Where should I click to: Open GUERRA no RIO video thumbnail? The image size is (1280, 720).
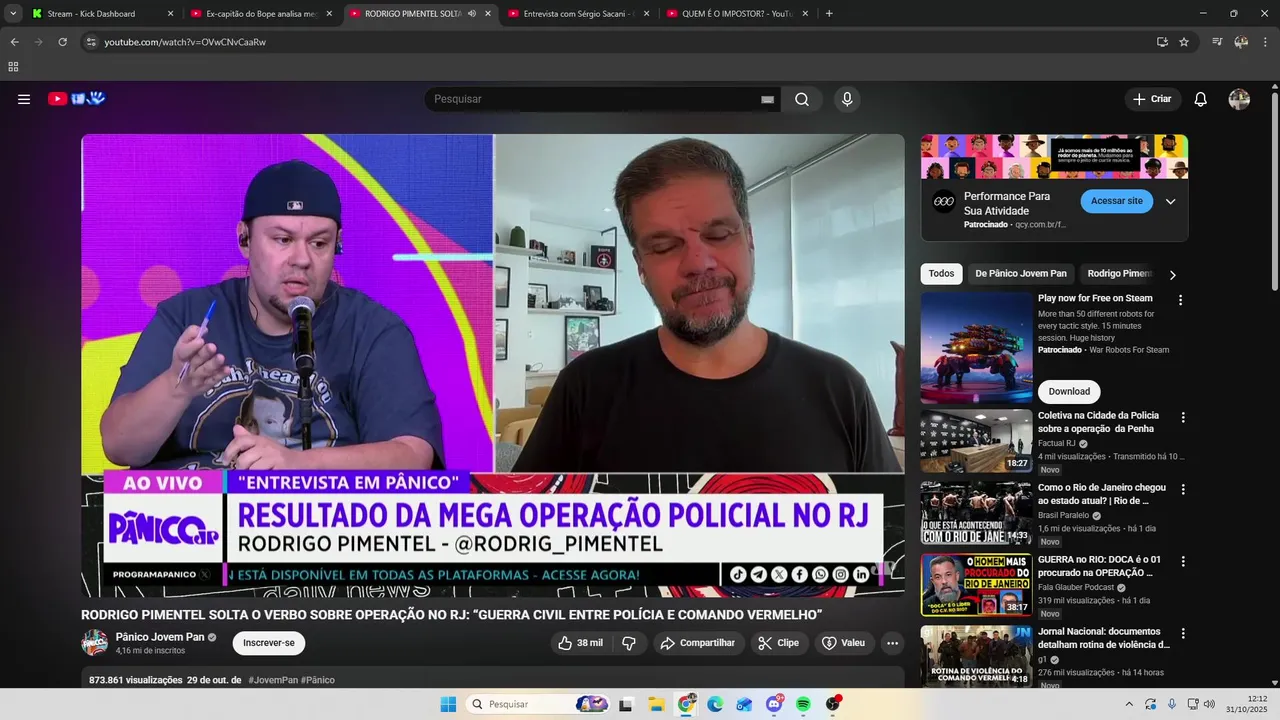pos(977,585)
